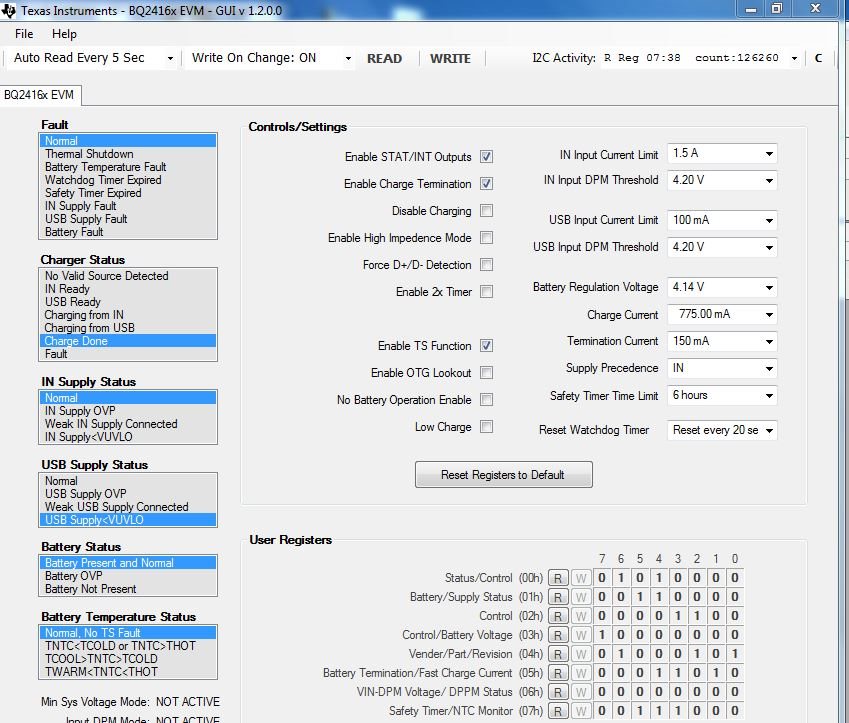Click the W button for Control (02h)
849x723 pixels.
pos(581,616)
